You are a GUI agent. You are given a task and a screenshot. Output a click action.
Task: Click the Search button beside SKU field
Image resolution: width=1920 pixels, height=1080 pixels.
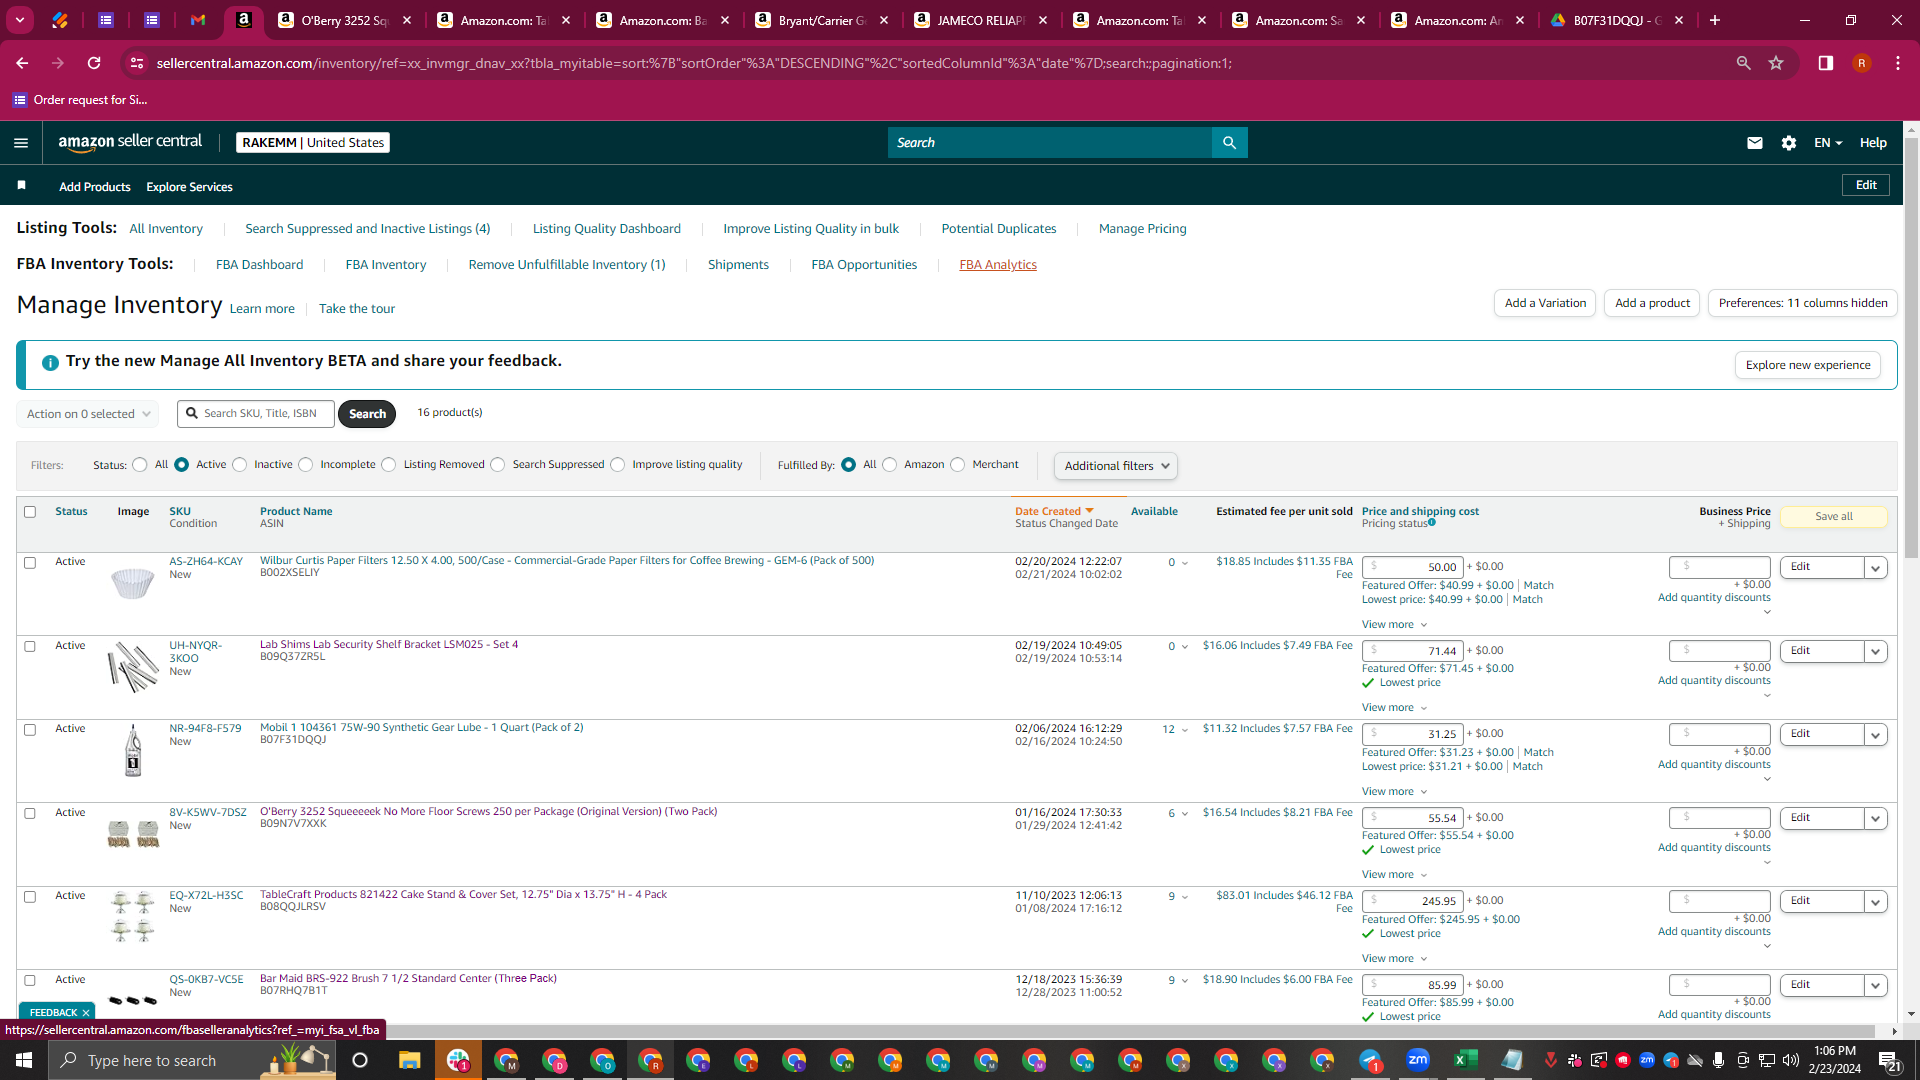367,414
